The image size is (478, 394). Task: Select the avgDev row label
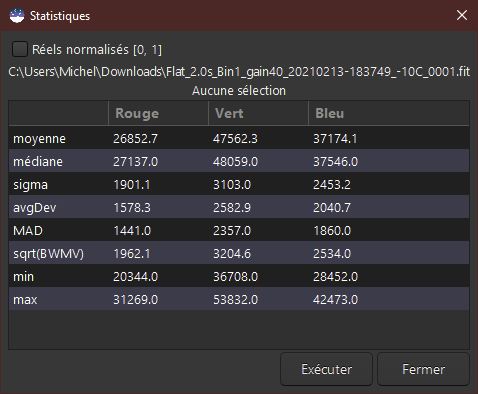(x=35, y=208)
